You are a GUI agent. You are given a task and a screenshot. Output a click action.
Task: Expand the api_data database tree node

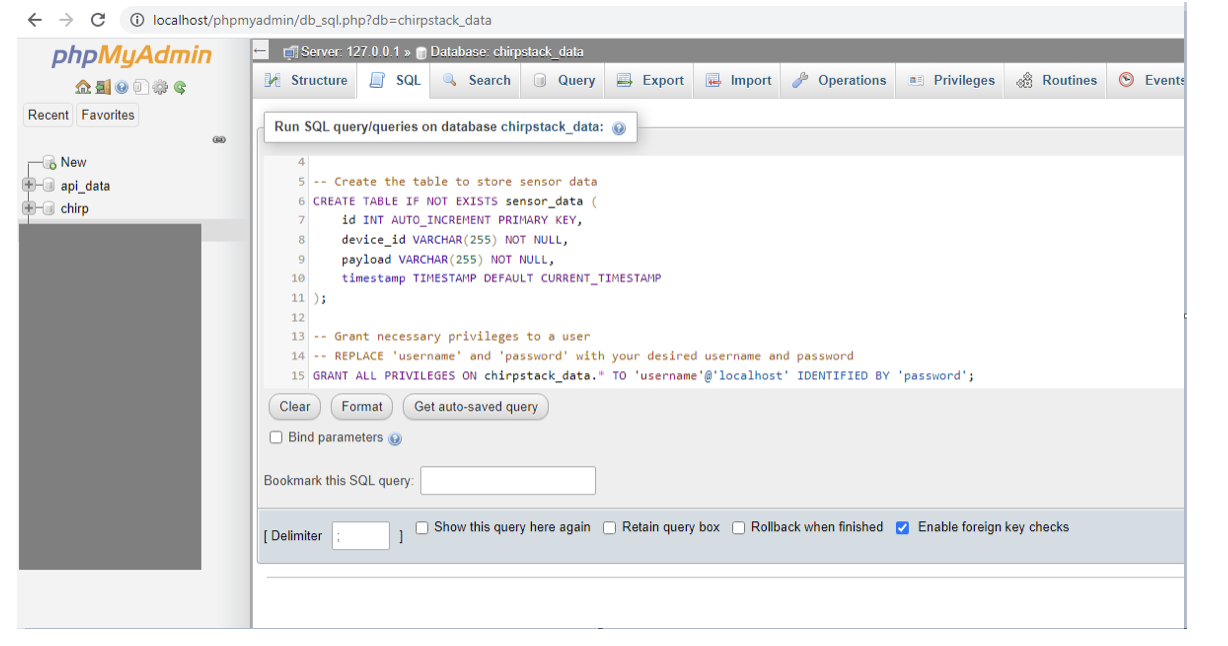click(x=29, y=185)
